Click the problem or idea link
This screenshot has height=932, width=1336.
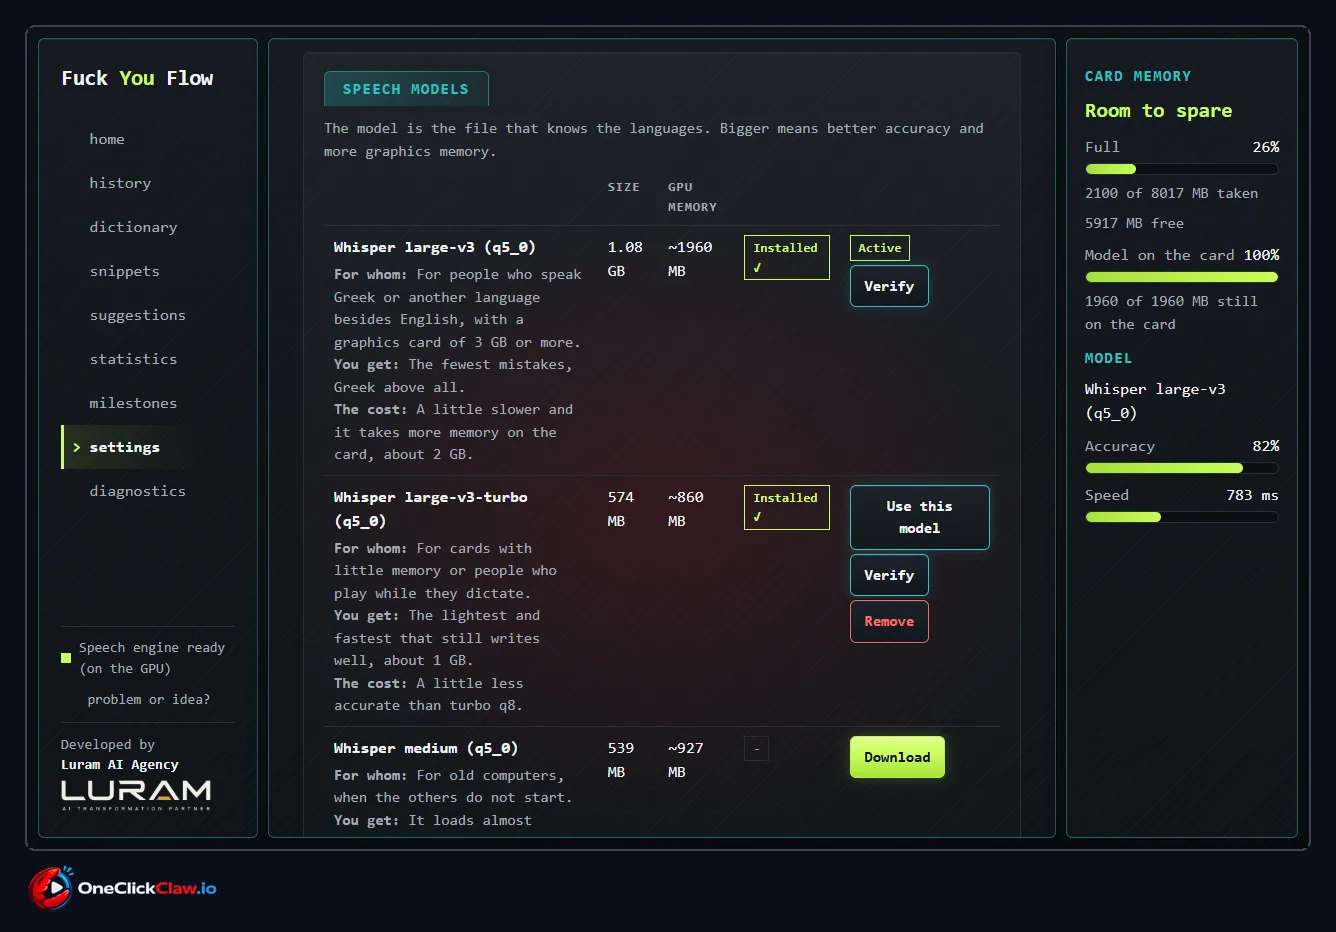click(148, 699)
